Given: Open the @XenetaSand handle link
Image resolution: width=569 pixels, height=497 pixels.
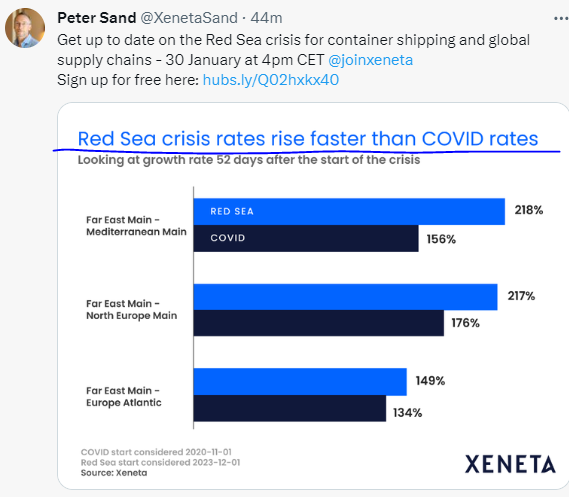Looking at the screenshot, I should point(189,17).
